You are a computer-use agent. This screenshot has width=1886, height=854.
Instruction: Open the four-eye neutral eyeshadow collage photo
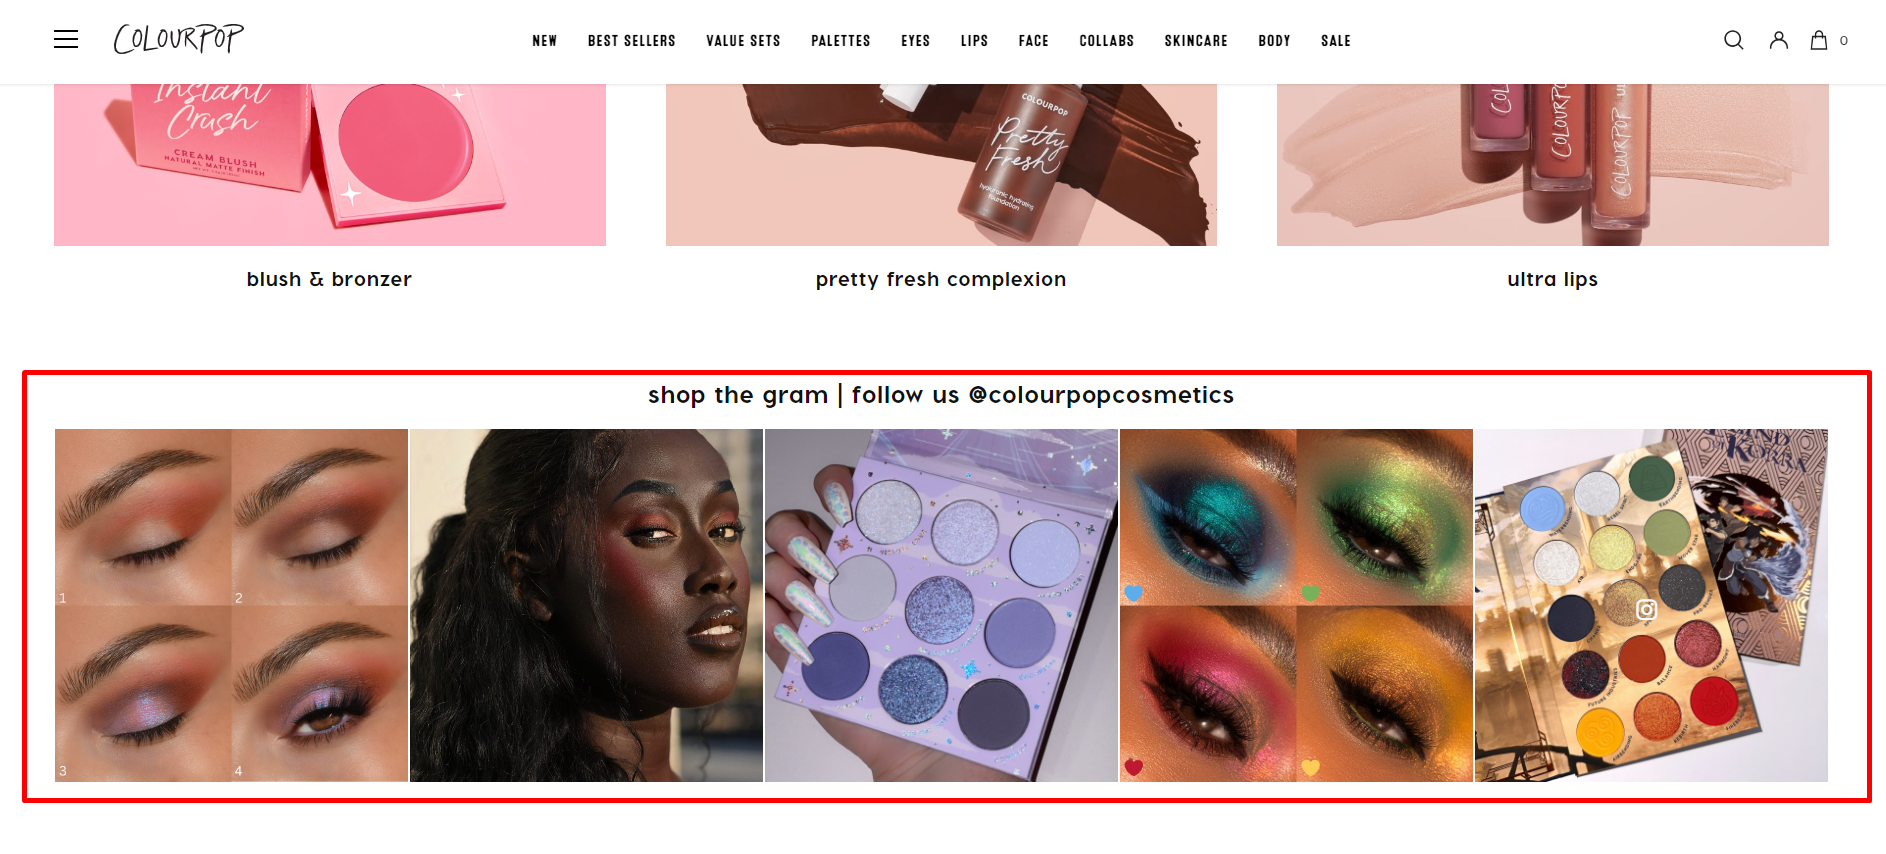231,605
